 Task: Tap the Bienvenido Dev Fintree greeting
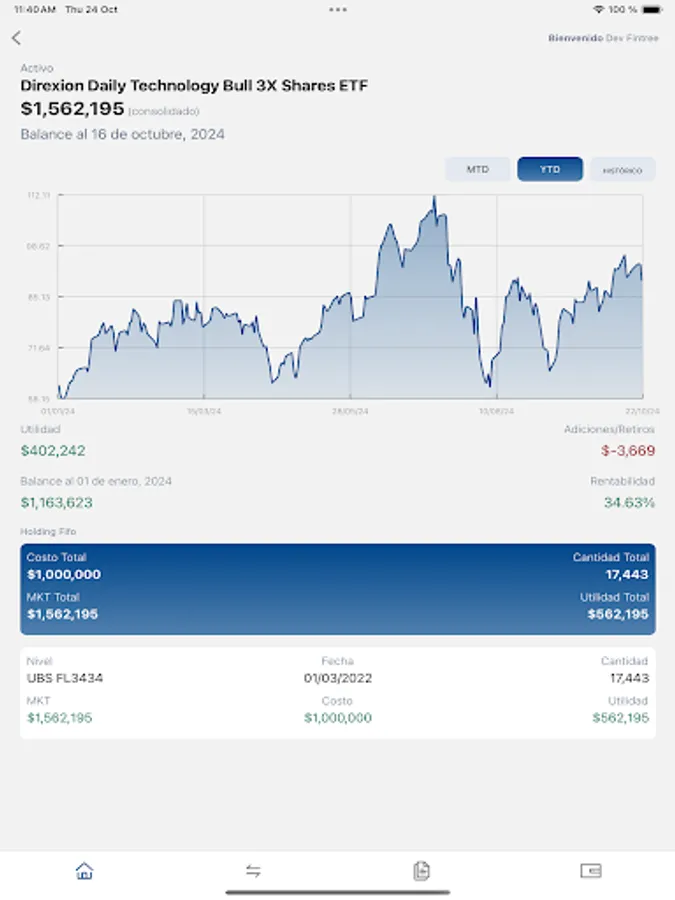[601, 37]
